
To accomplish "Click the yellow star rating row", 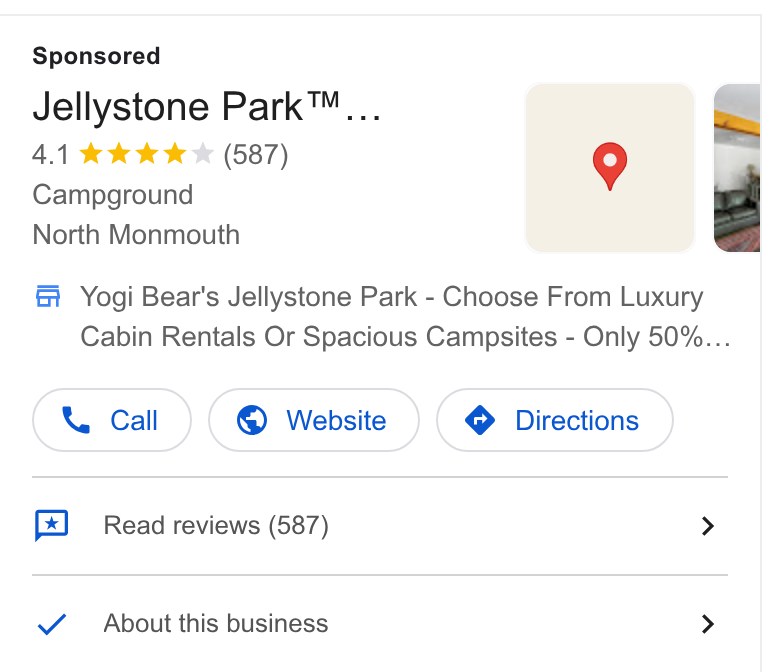I will [x=146, y=154].
